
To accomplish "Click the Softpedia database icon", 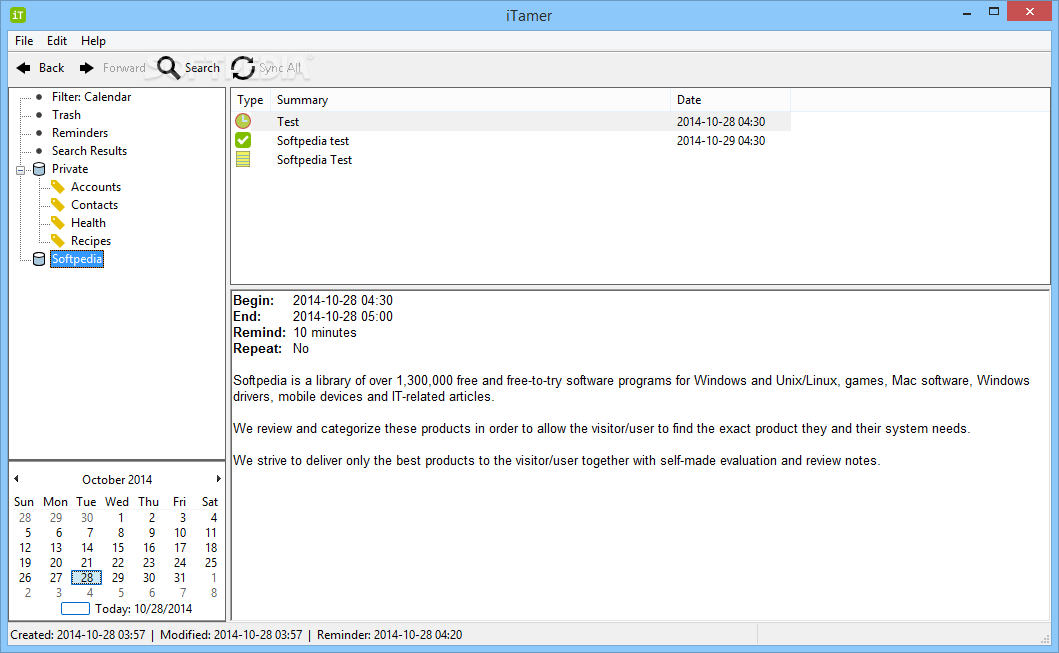I will click(x=39, y=259).
